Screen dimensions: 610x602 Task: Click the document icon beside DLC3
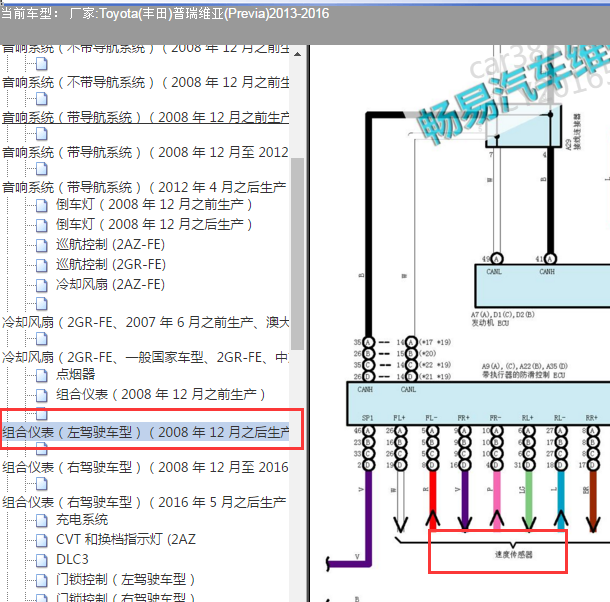pos(42,560)
